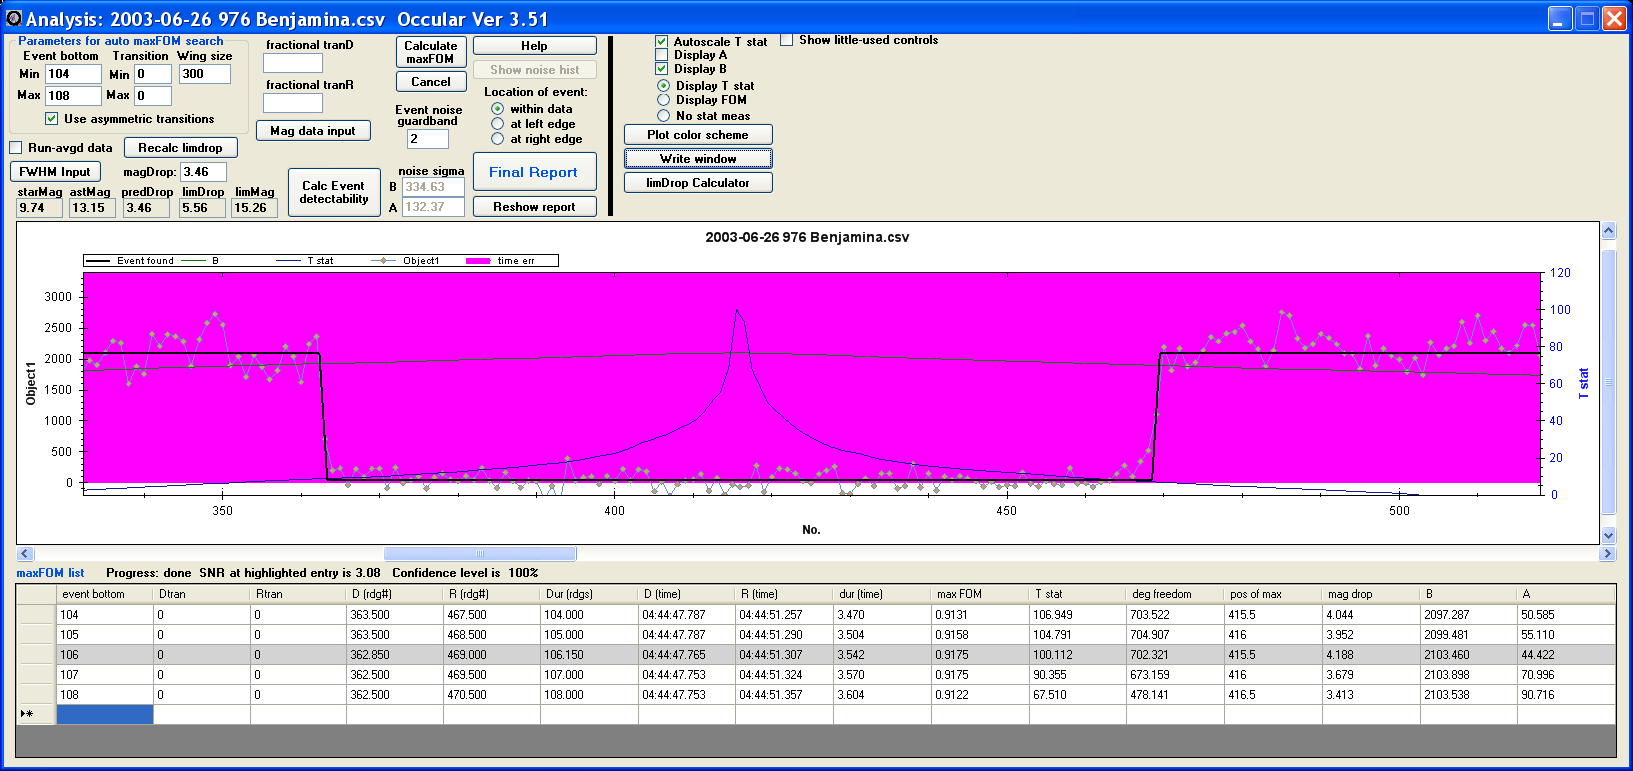Click T stat cell 100.112
Viewport: 1633px width, 771px height.
pyautogui.click(x=1078, y=655)
